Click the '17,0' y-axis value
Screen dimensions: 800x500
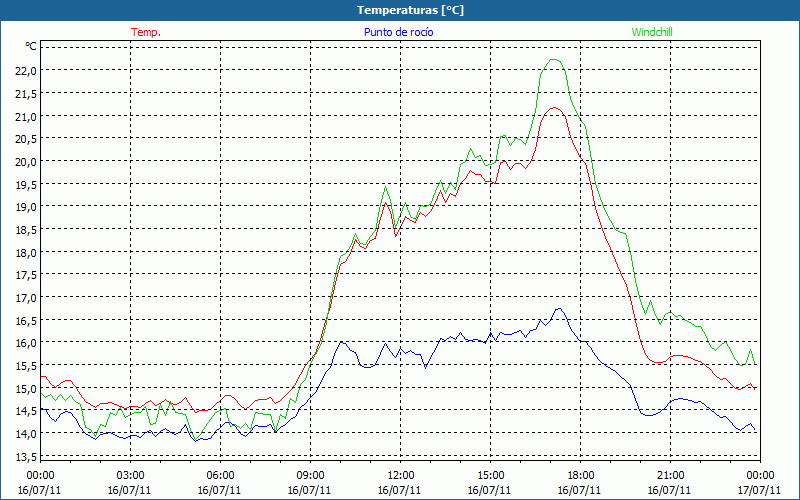27,298
